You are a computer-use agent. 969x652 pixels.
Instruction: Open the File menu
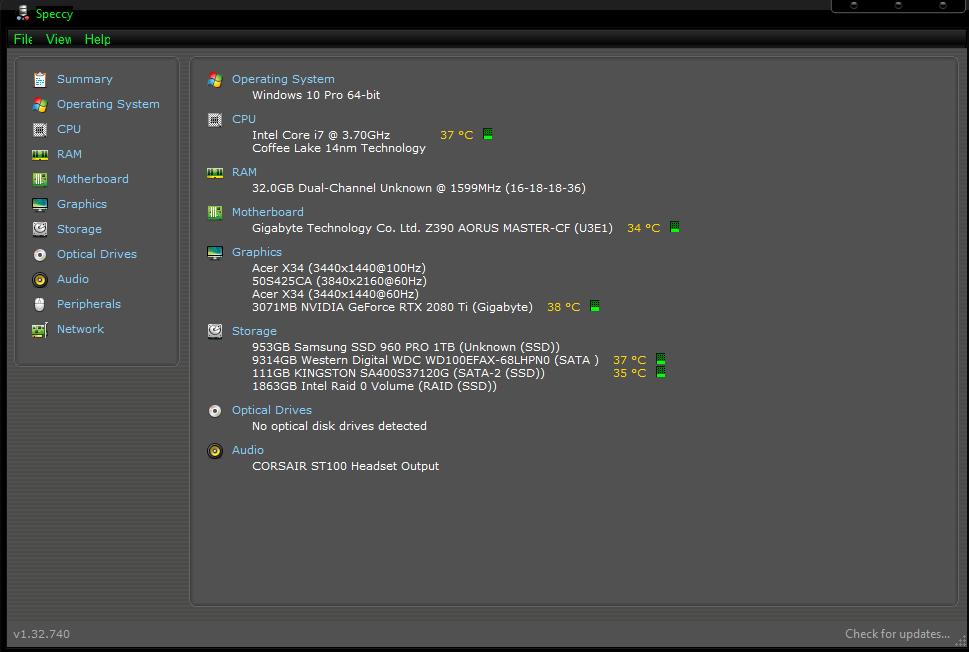click(x=23, y=40)
